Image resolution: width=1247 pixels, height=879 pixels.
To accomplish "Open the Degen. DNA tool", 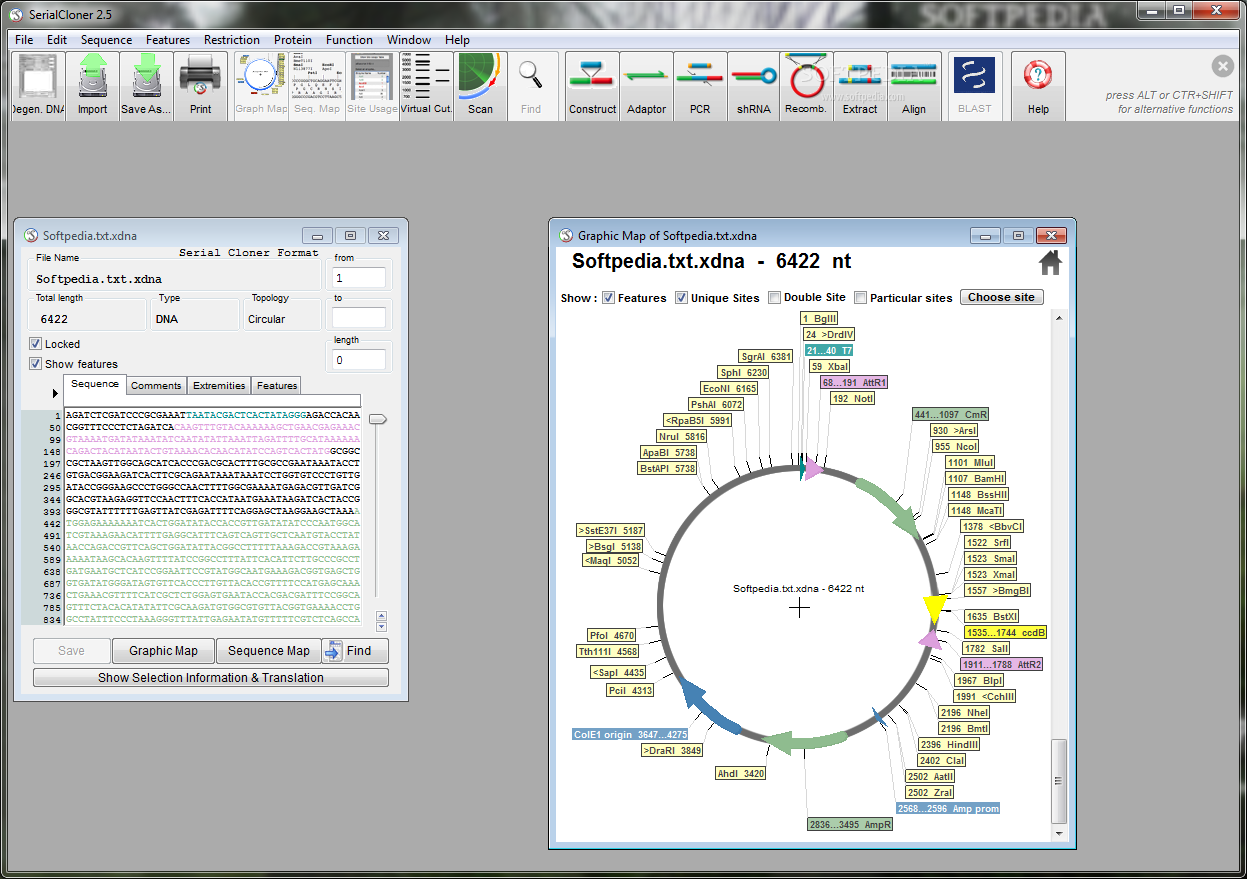I will coord(38,86).
